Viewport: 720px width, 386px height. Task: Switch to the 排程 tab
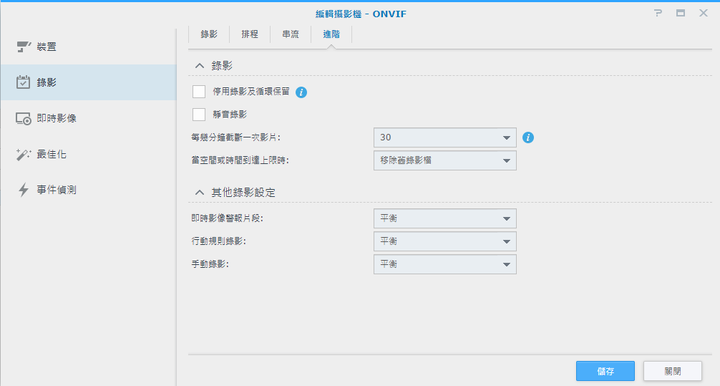point(250,34)
